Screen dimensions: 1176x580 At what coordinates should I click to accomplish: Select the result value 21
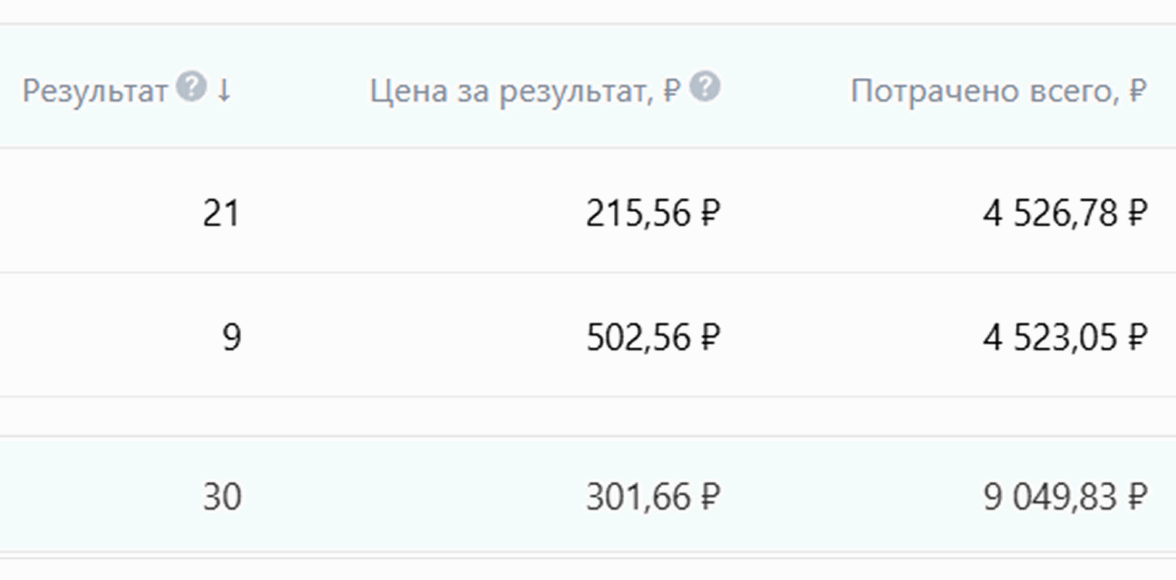(221, 213)
